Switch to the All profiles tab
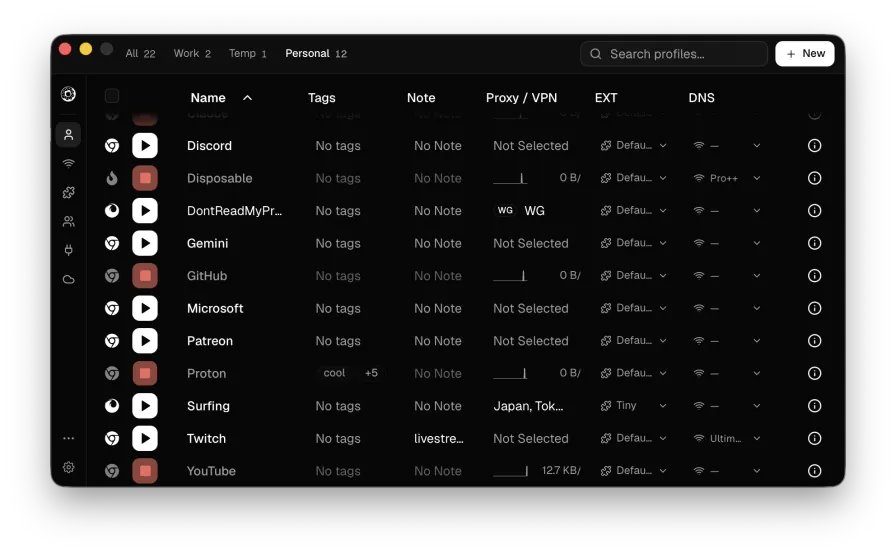The width and height of the screenshot is (896, 554). pyautogui.click(x=141, y=54)
